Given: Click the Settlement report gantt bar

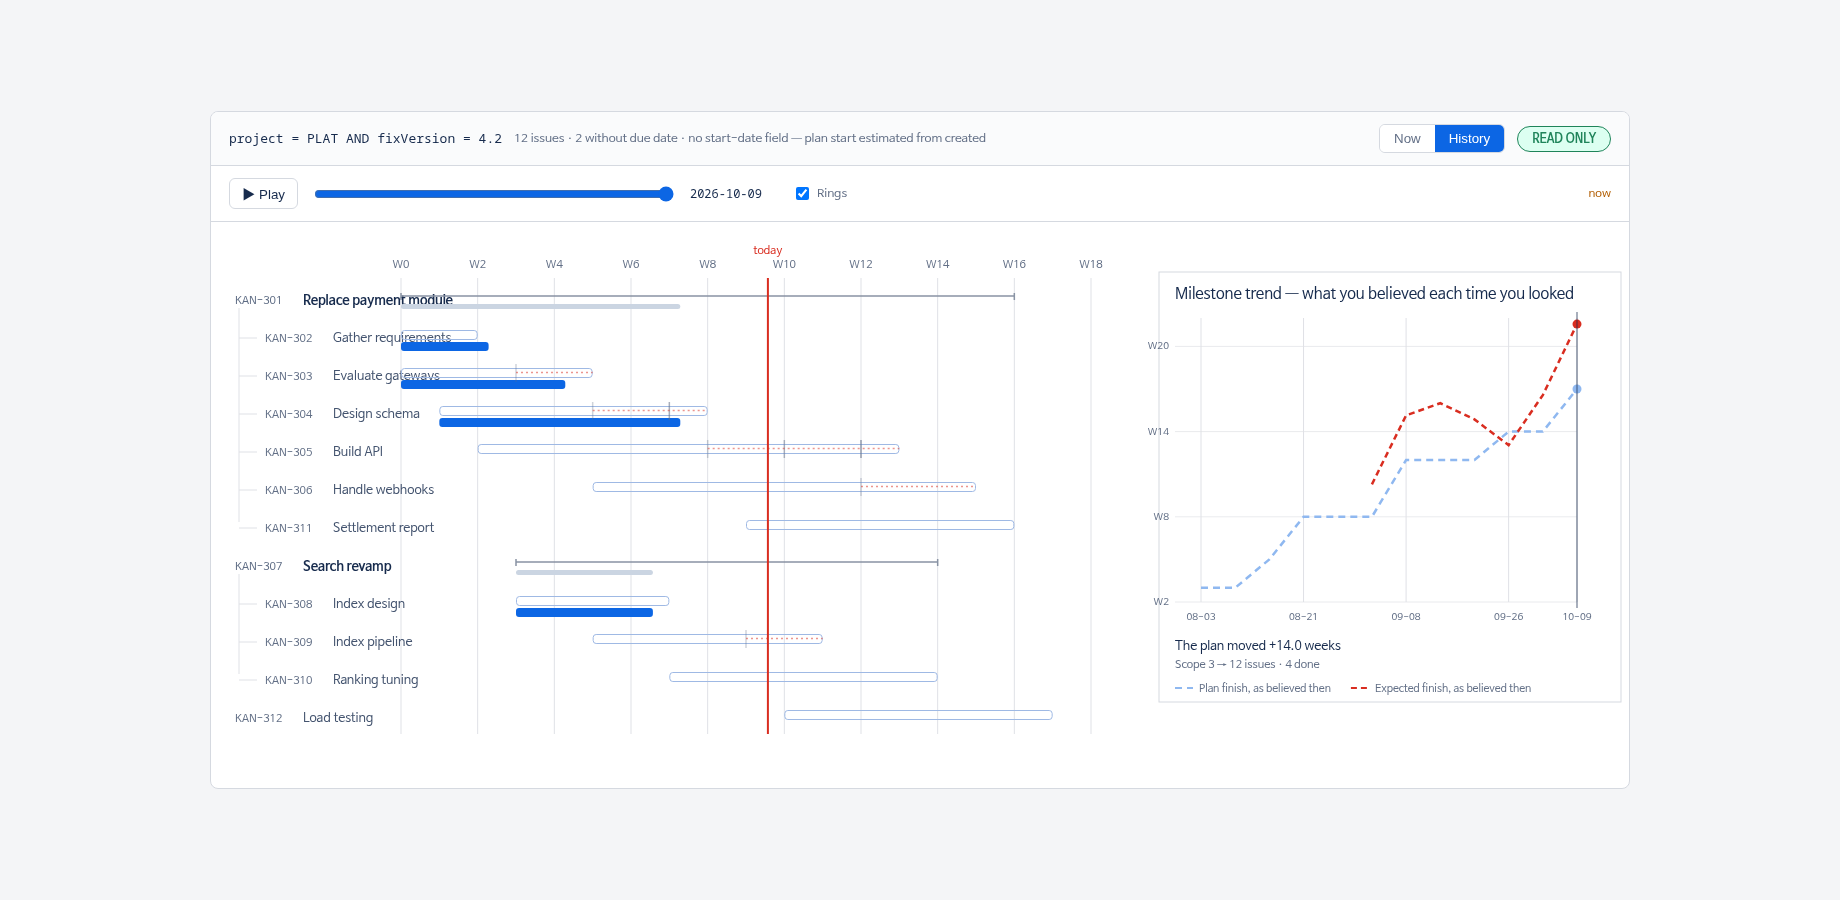Looking at the screenshot, I should click(880, 525).
